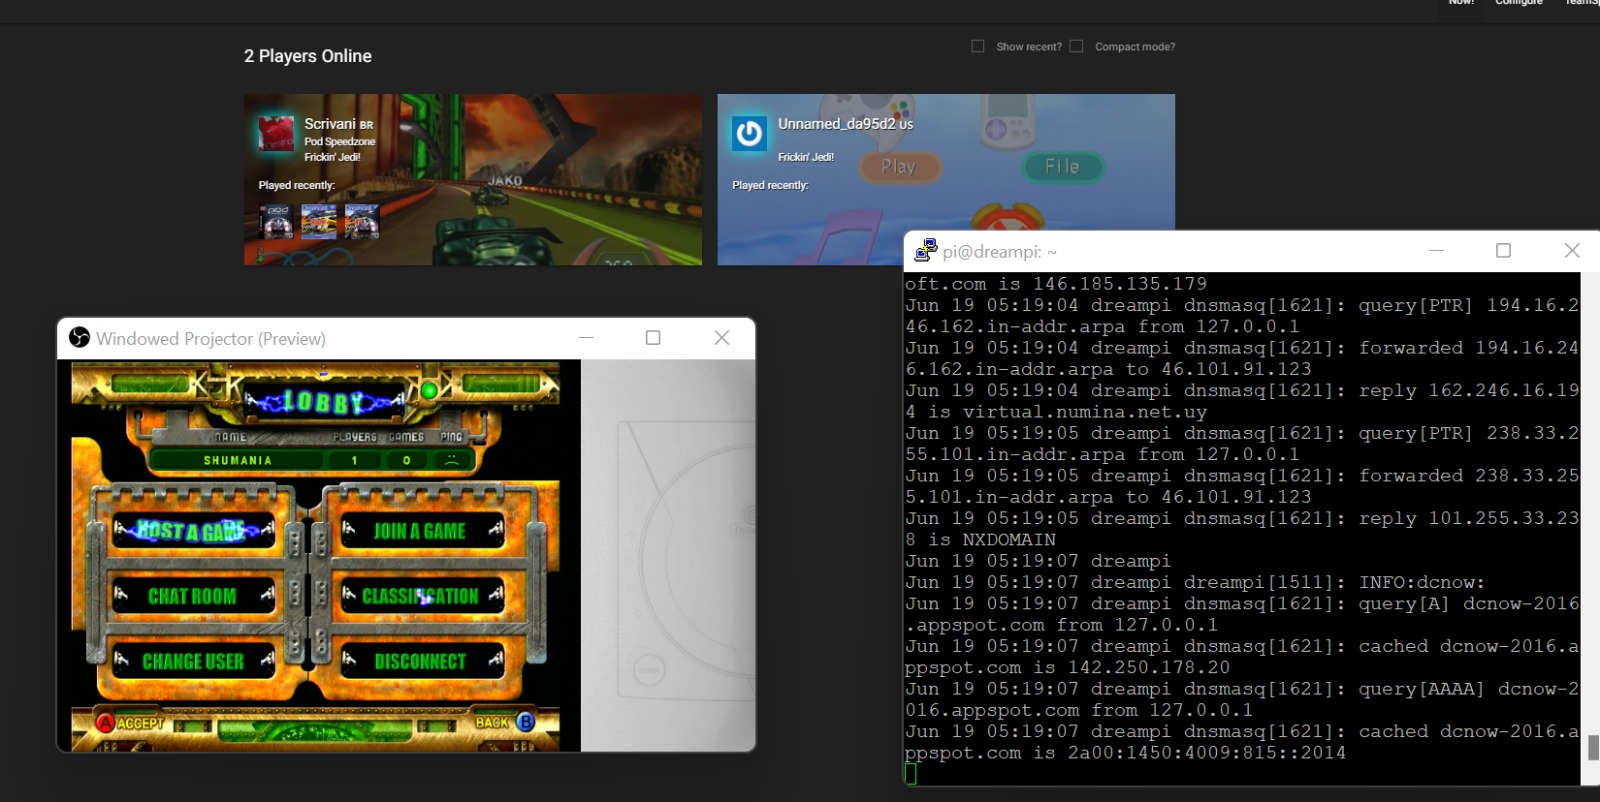The image size is (1600, 802).
Task: Click the INFO:dcnow: log line
Action: [x=1195, y=582]
